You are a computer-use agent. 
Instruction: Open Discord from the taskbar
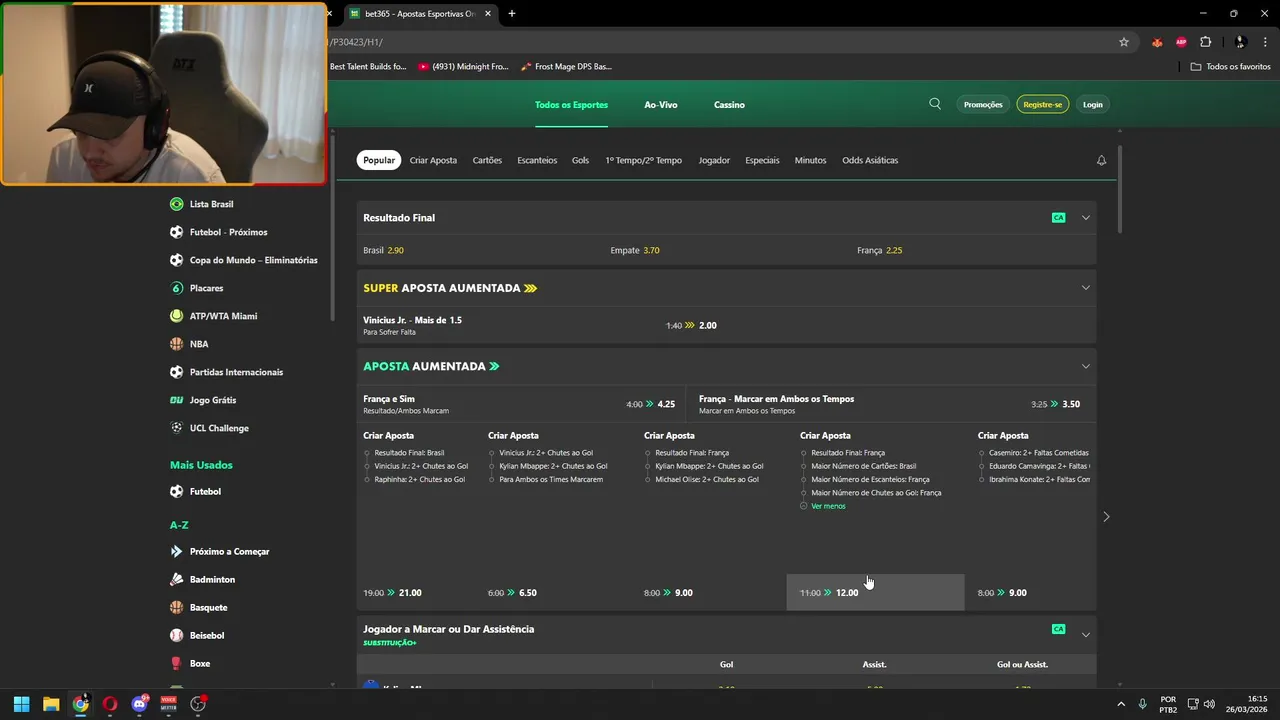(x=139, y=704)
